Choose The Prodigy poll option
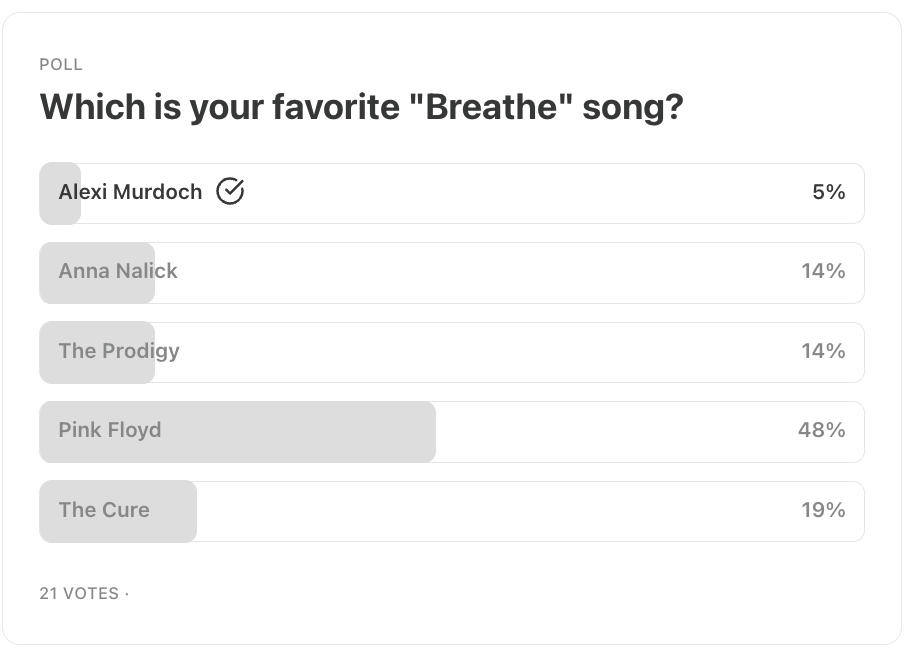Viewport: 916px width, 658px height. pyautogui.click(x=452, y=352)
